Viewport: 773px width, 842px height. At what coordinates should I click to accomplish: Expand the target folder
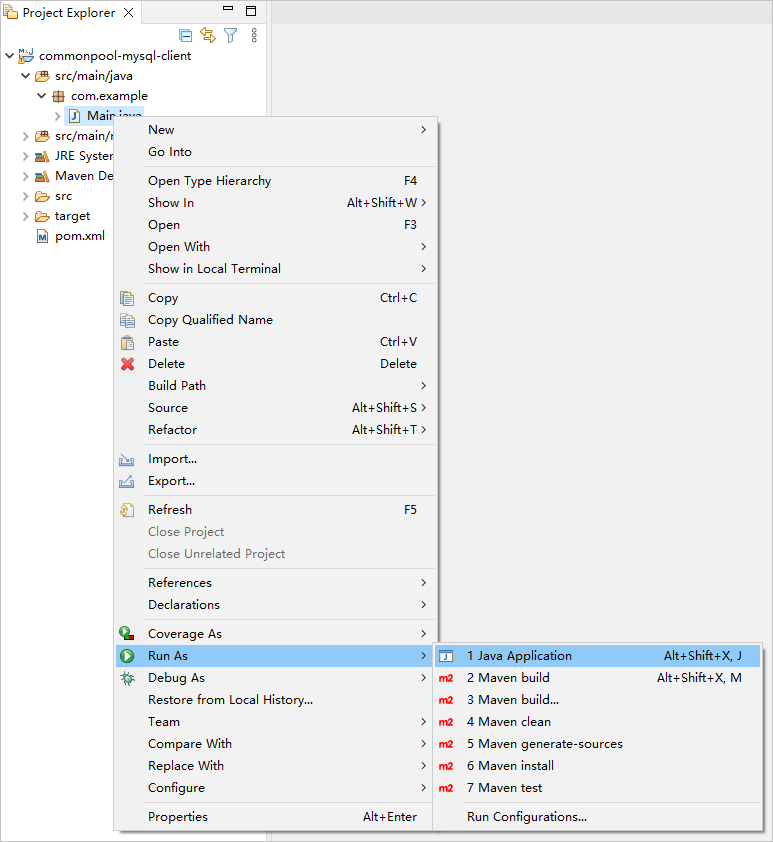pyautogui.click(x=26, y=216)
